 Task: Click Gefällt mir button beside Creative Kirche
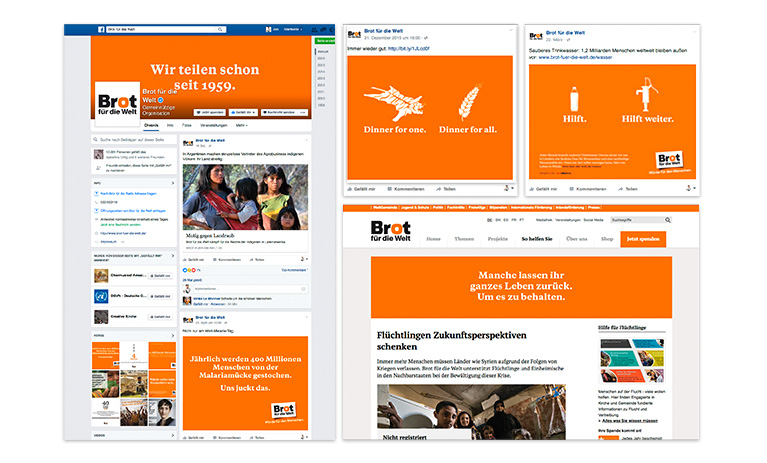(160, 317)
